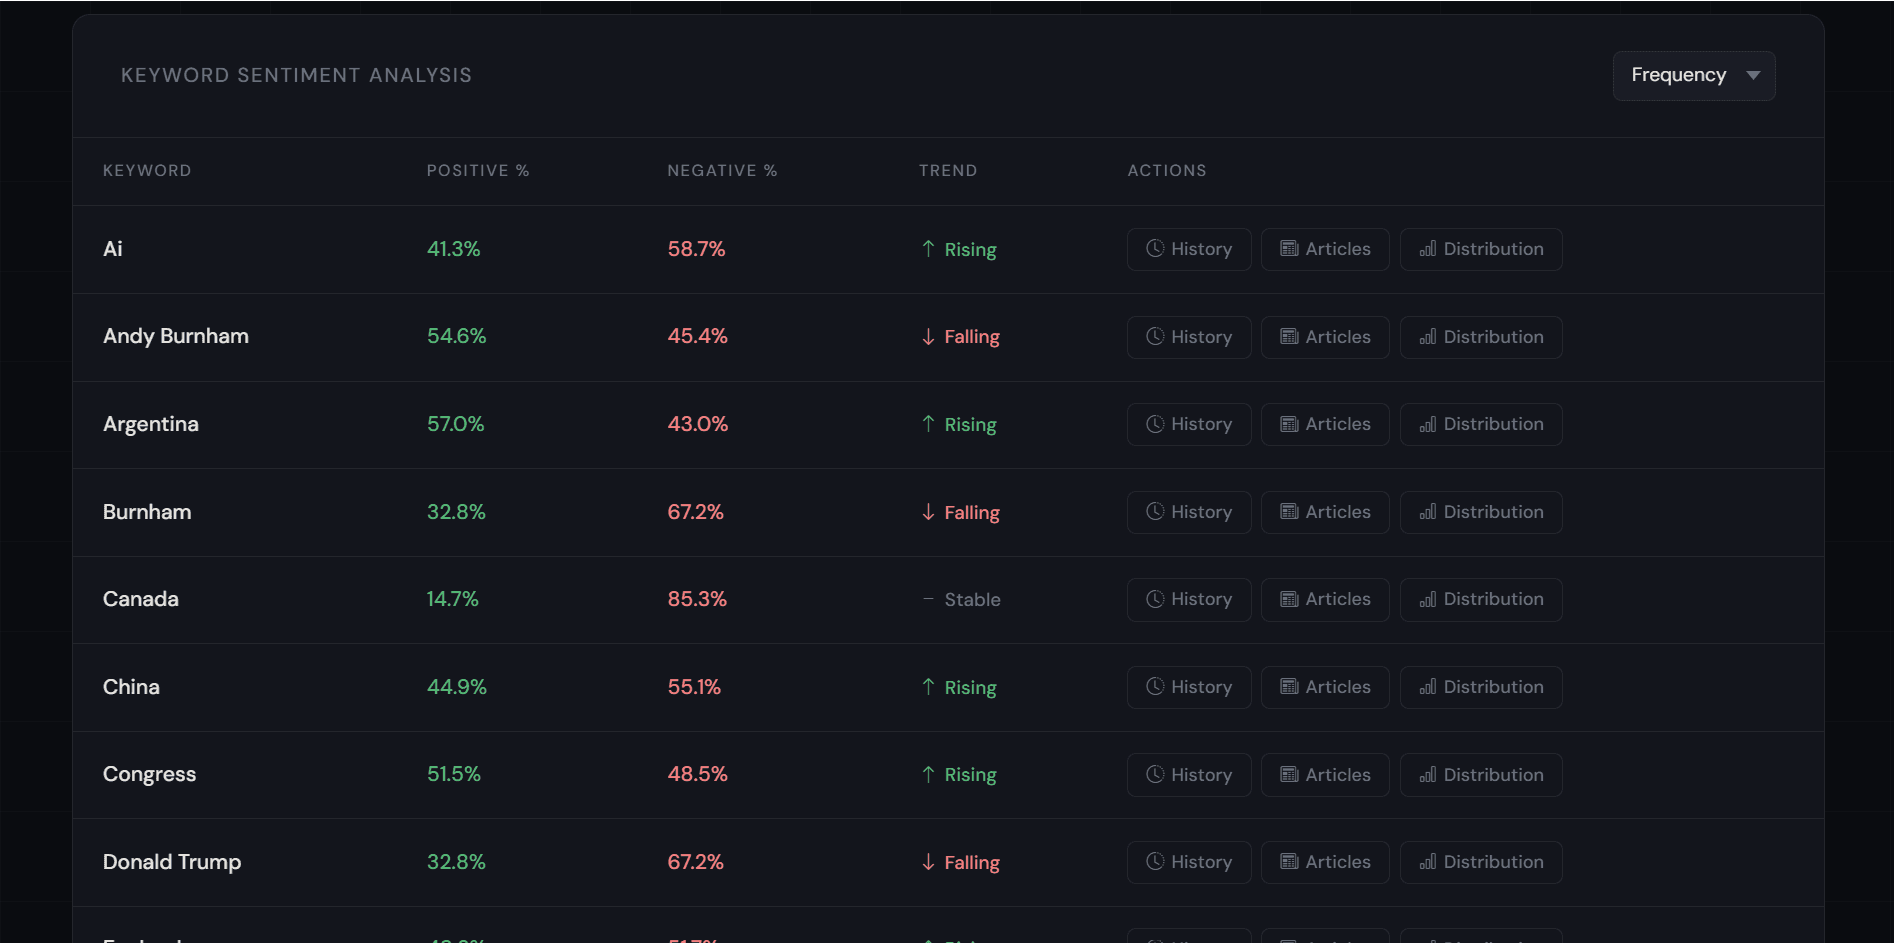Click negative value 45.4%

click(698, 336)
